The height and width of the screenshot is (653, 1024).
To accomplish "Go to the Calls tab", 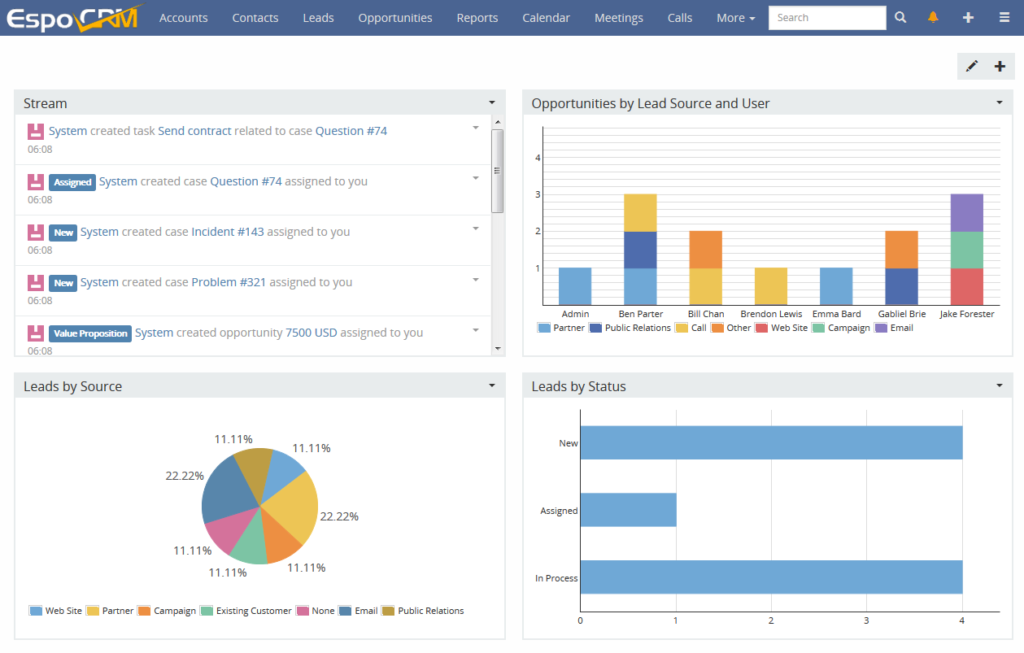I will [680, 18].
